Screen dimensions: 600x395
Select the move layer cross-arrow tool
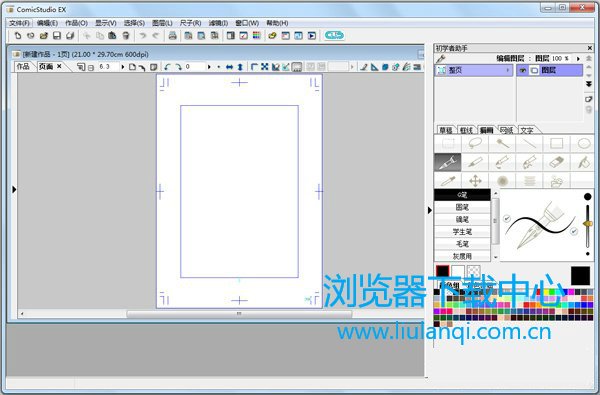(x=475, y=181)
